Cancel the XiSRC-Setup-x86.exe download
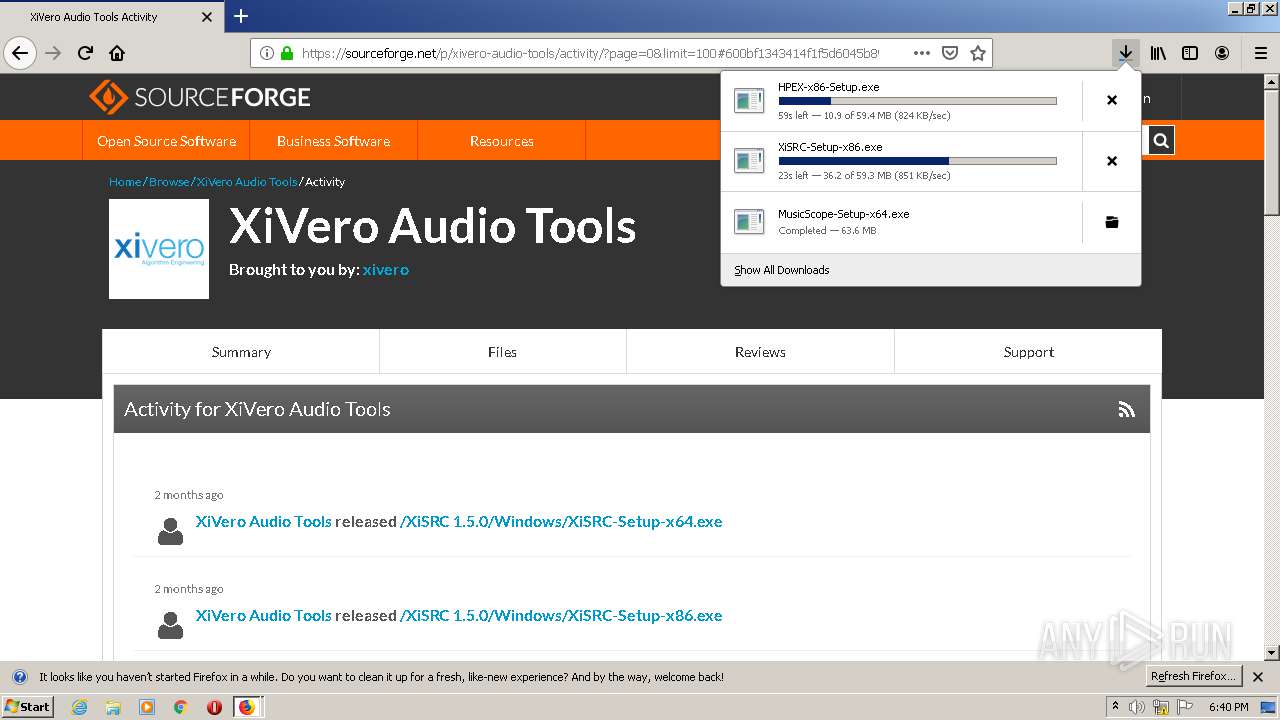Image resolution: width=1280 pixels, height=720 pixels. click(1112, 161)
